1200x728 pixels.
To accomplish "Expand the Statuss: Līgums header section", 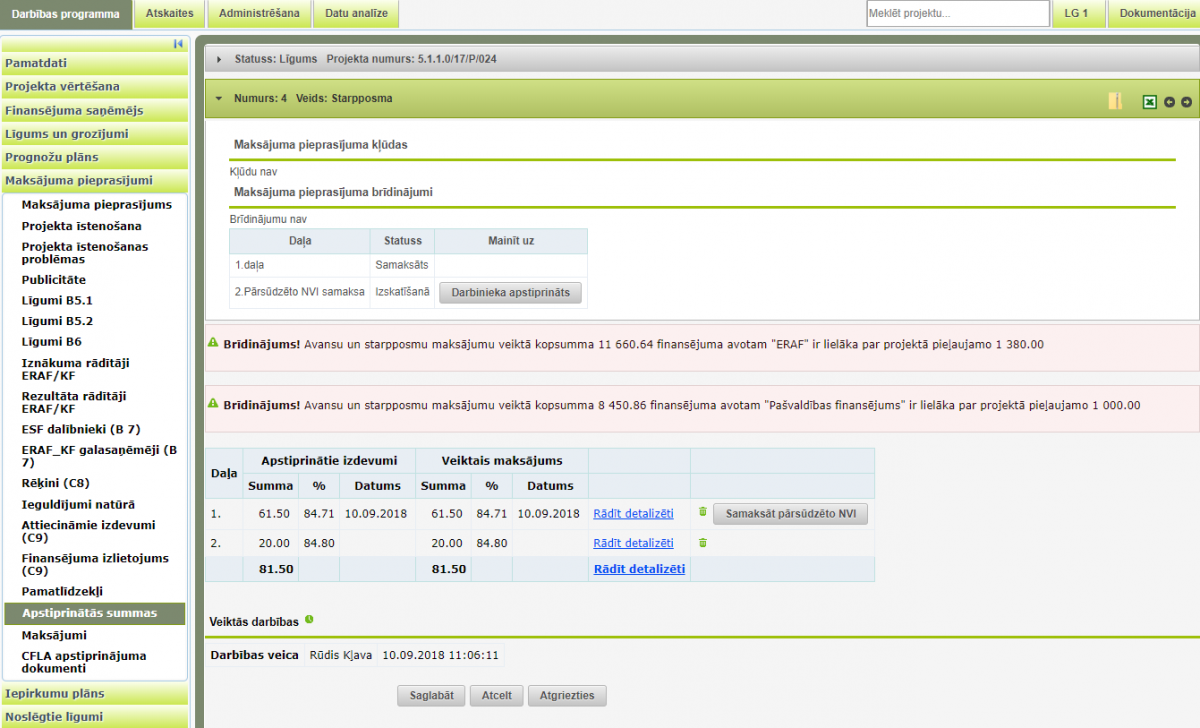I will (219, 59).
